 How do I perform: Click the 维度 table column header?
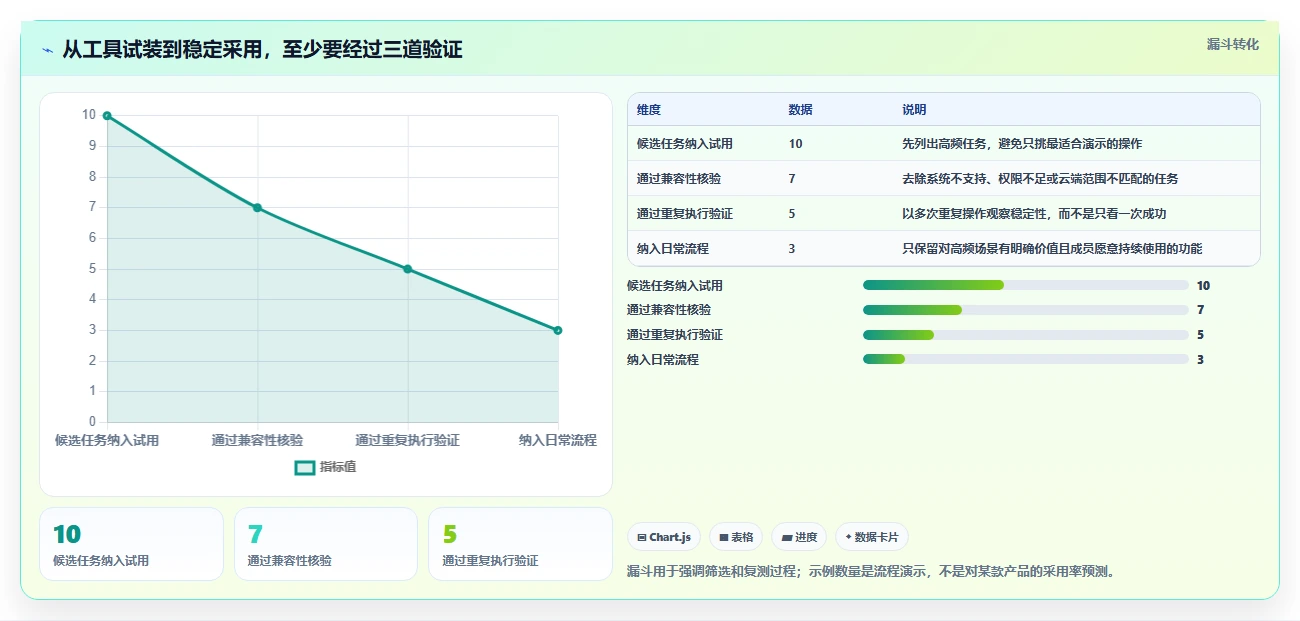tap(649, 110)
